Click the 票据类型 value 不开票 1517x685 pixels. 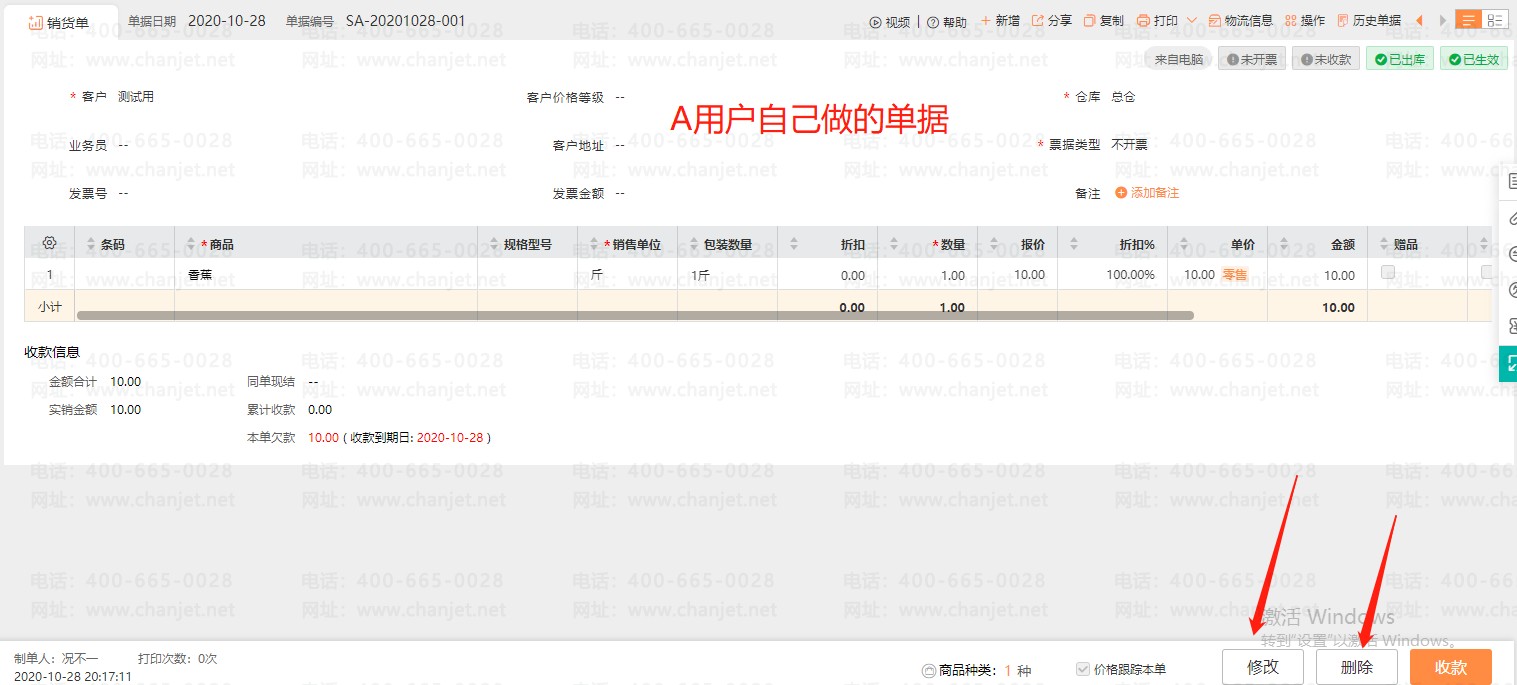point(1129,145)
